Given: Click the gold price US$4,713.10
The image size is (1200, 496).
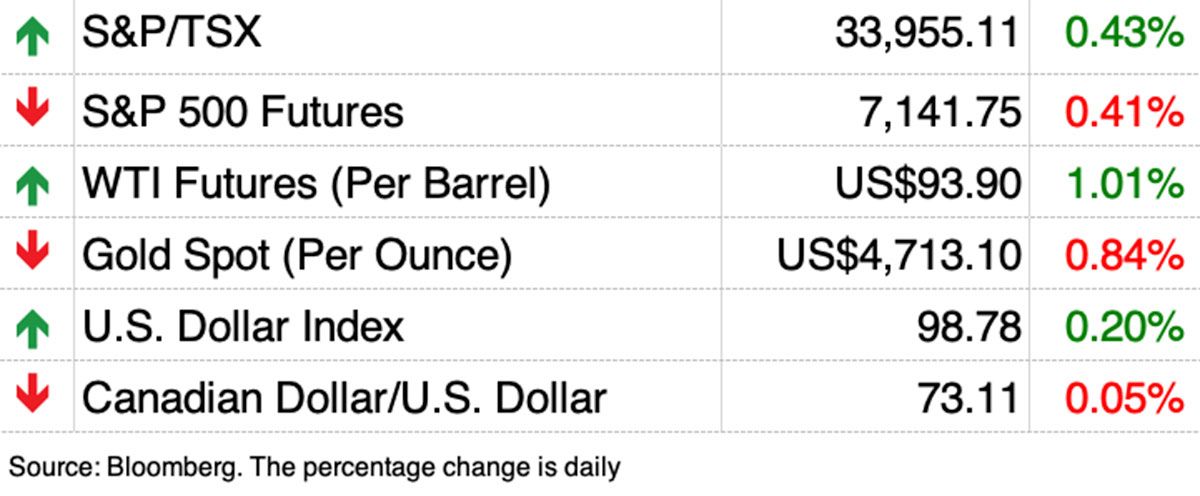Looking at the screenshot, I should coord(899,255).
